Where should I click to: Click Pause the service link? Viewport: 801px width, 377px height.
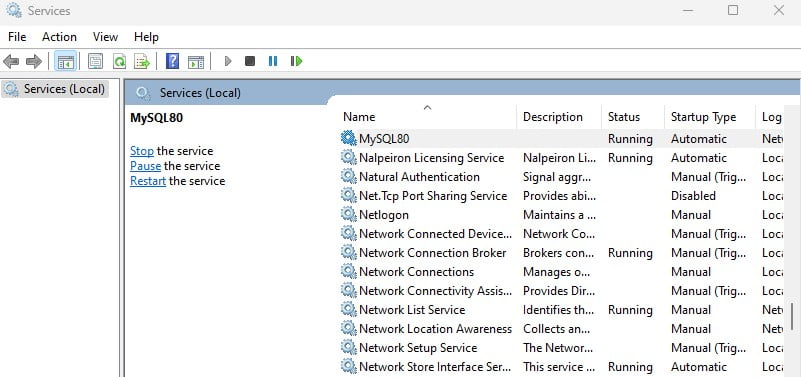tap(145, 166)
